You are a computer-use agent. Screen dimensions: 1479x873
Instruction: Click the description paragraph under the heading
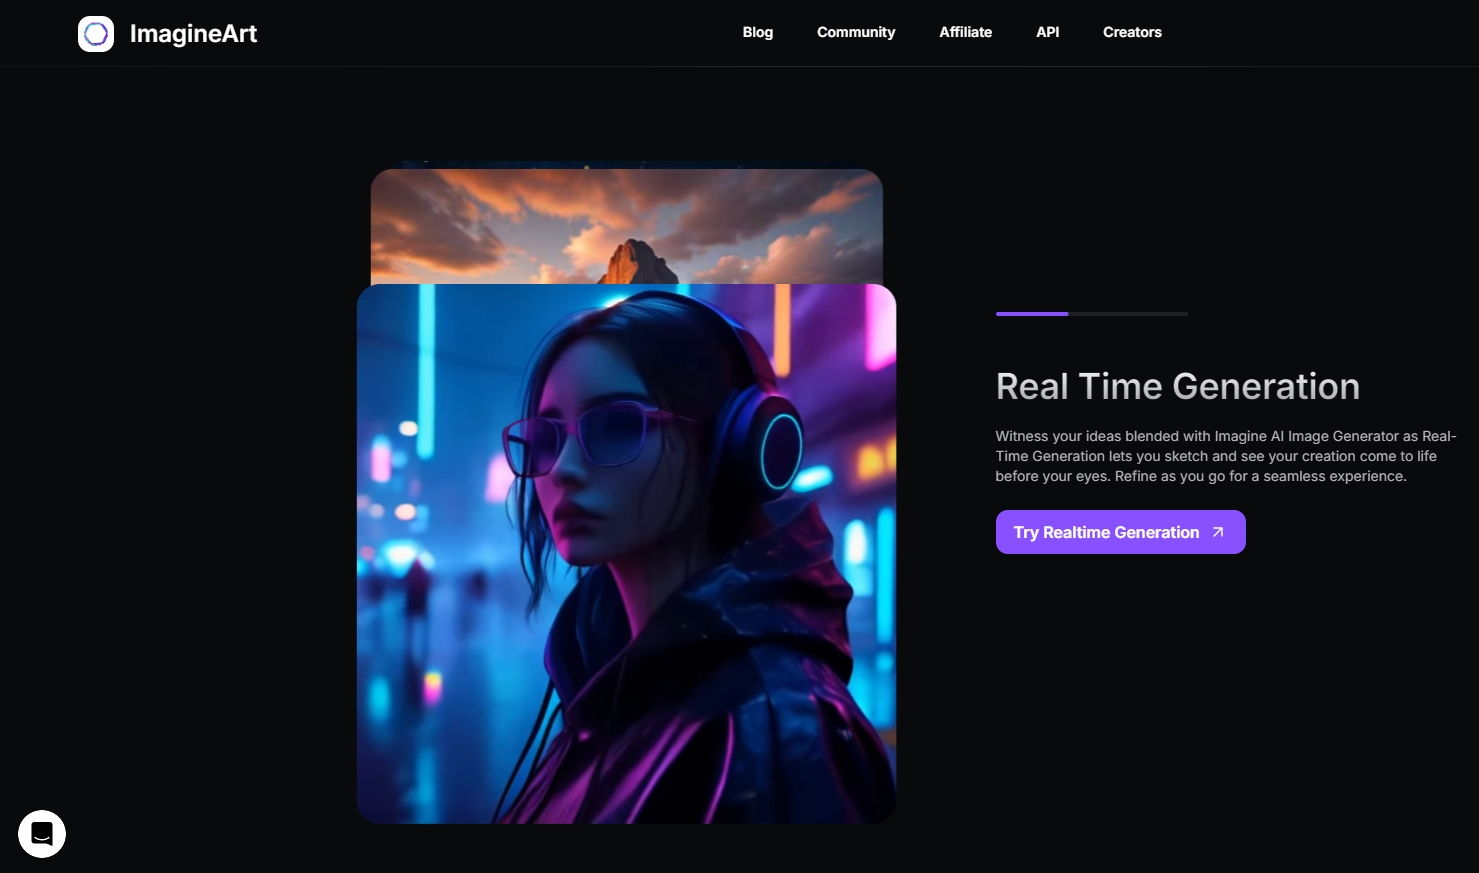coord(1225,456)
